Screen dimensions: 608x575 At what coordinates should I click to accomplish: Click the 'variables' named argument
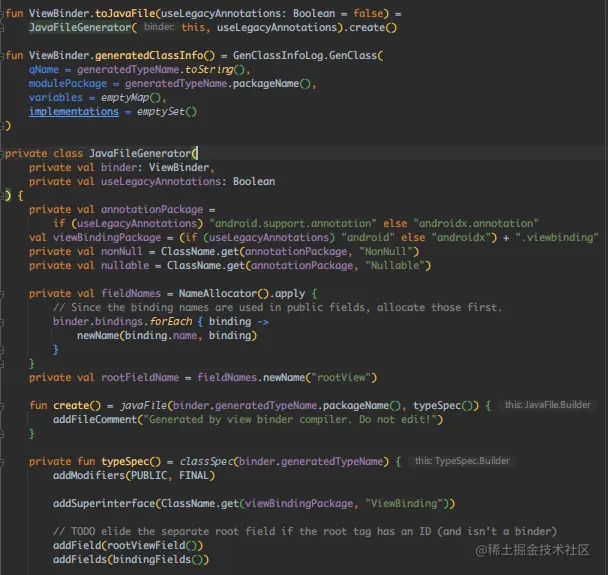click(x=56, y=97)
